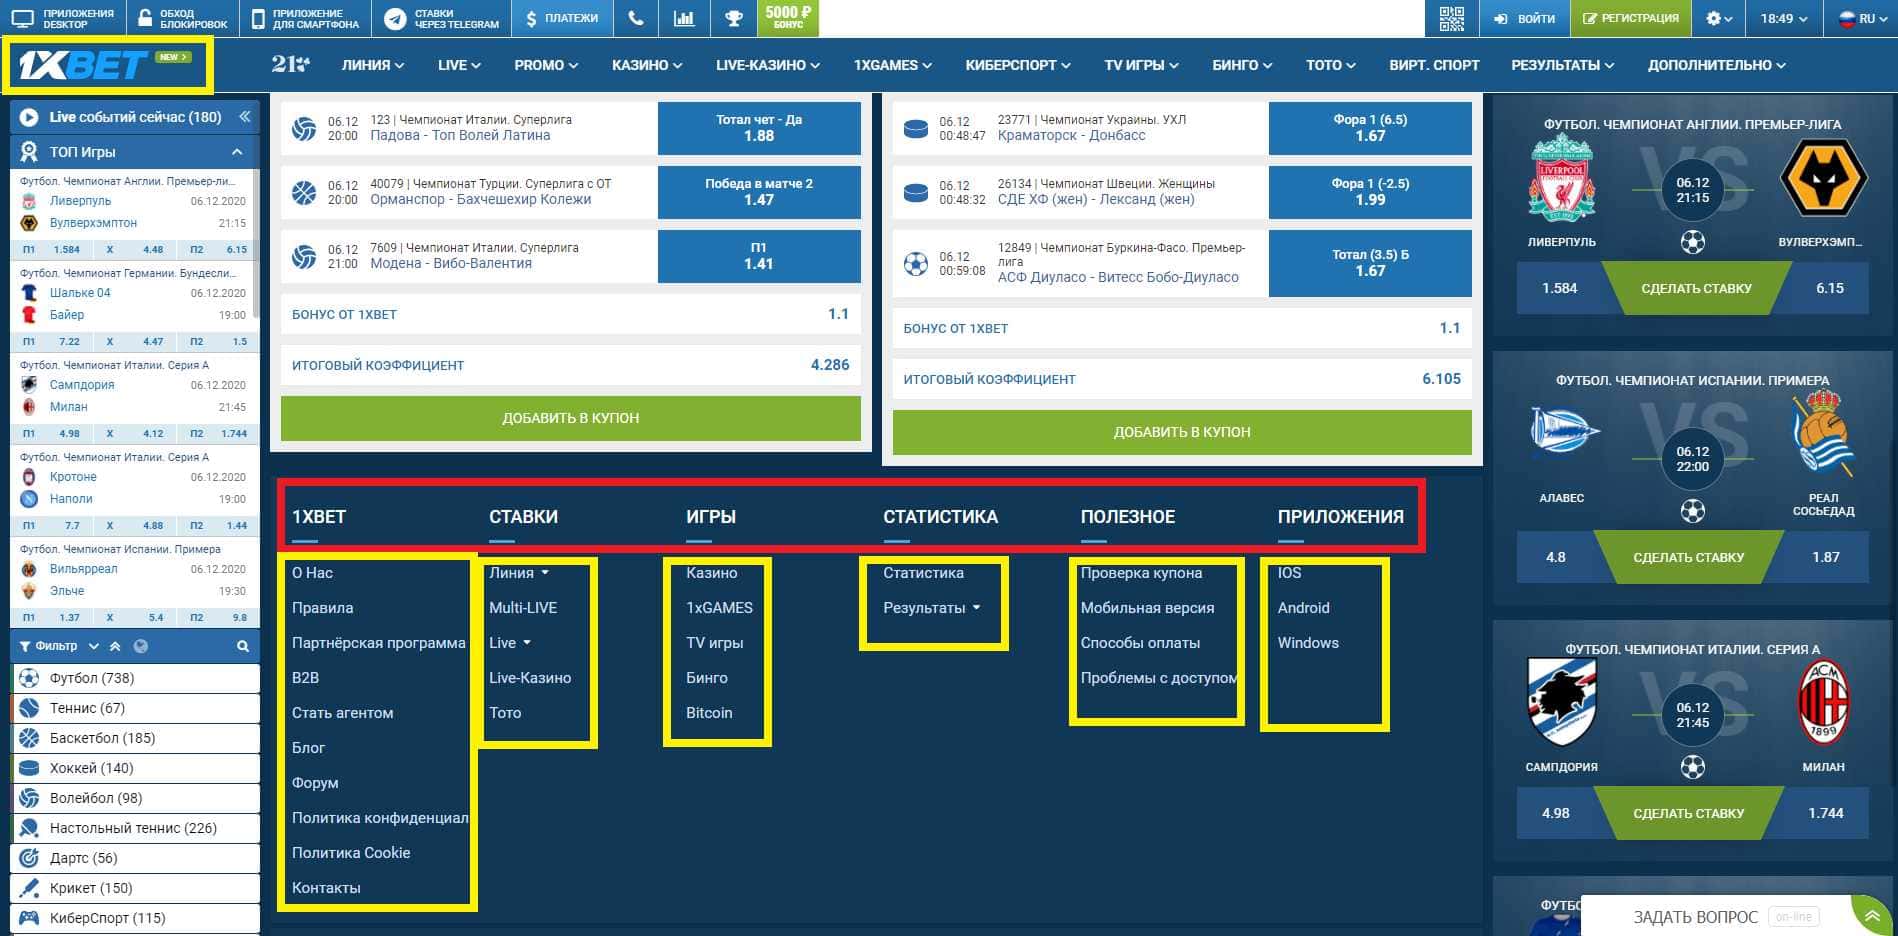Image resolution: width=1898 pixels, height=936 pixels.
Task: Select Крикет (150) in the sports list
Action: point(135,888)
